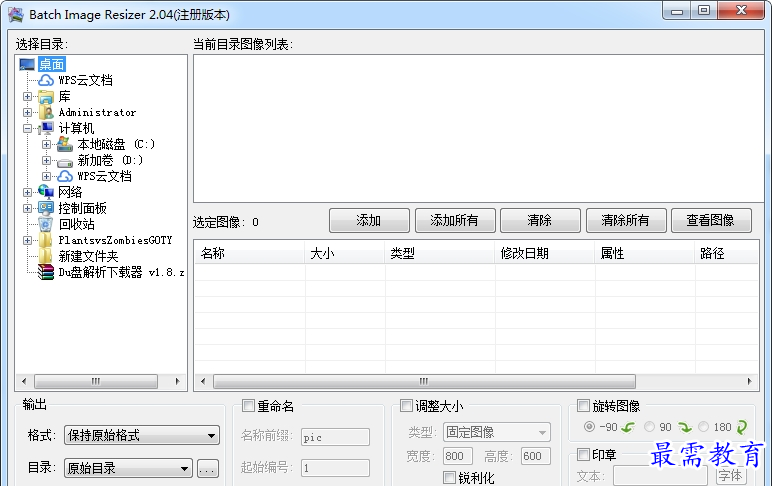Enable the 印章 stamp checkbox
The image size is (772, 486).
pos(583,454)
